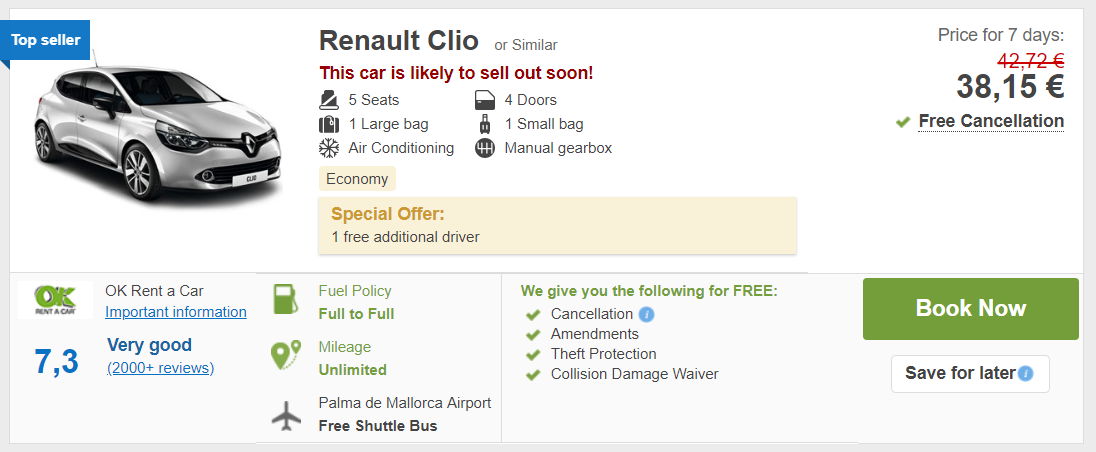This screenshot has width=1096, height=452.
Task: Click the small bag icon
Action: pos(485,124)
